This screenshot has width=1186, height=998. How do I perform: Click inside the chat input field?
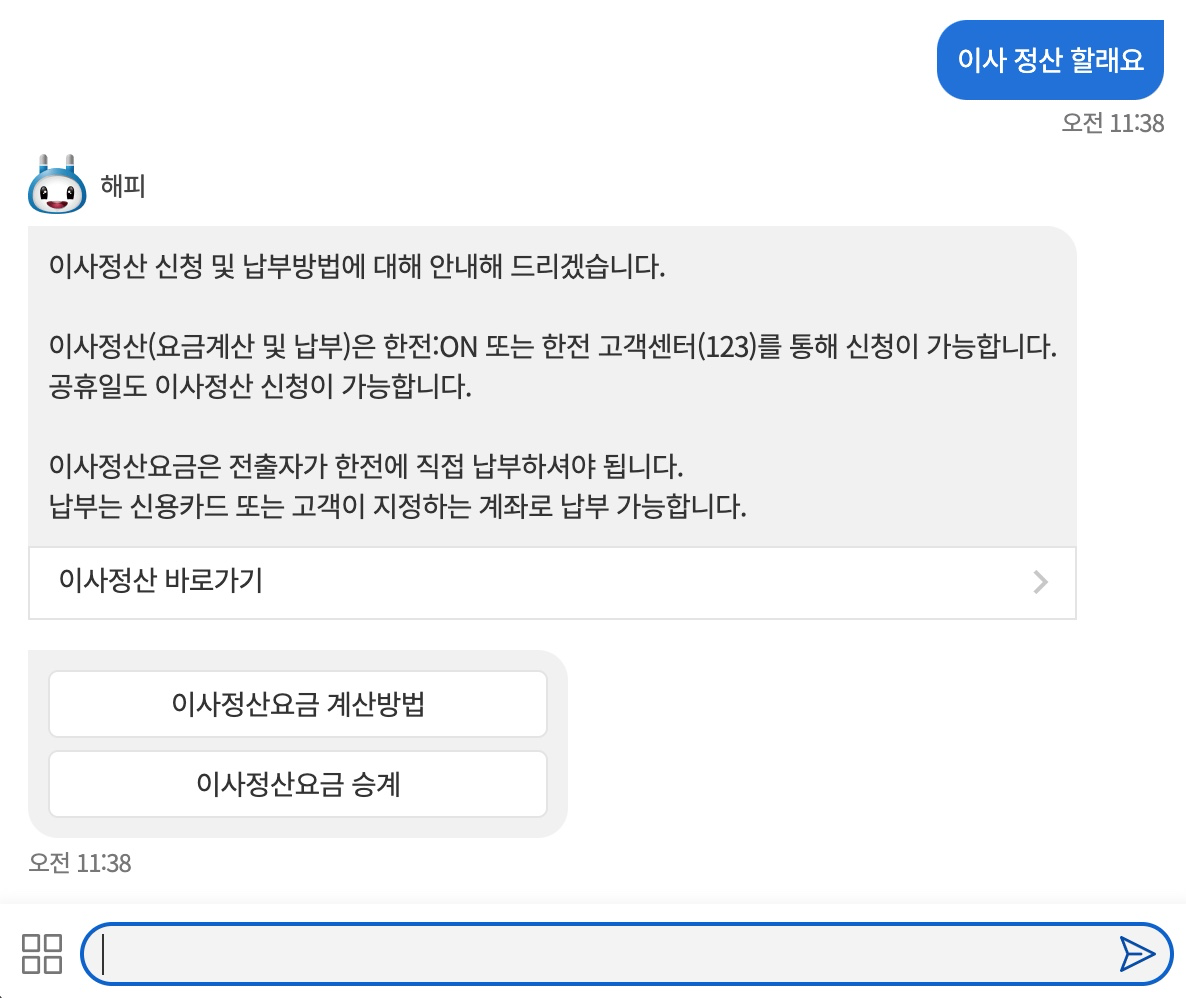click(x=600, y=956)
